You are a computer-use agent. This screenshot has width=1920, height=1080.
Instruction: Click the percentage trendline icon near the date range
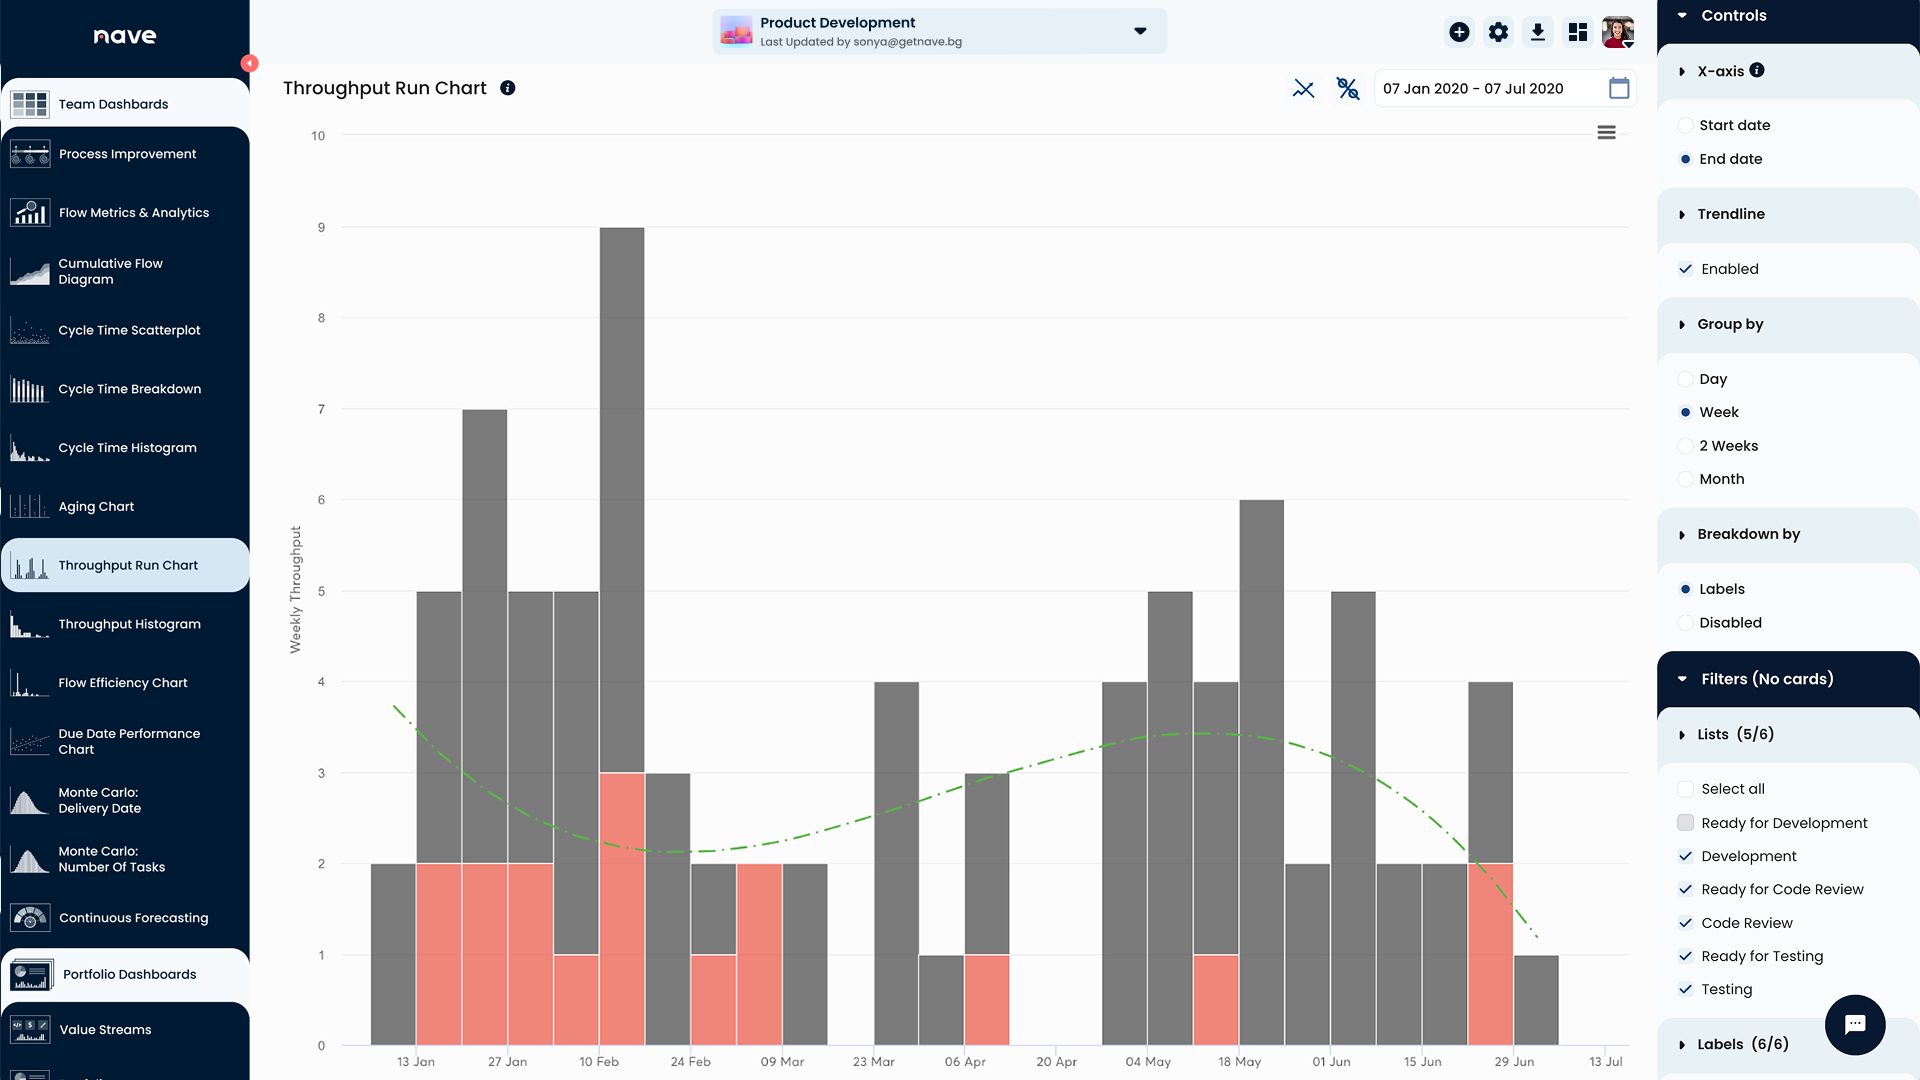pyautogui.click(x=1347, y=88)
